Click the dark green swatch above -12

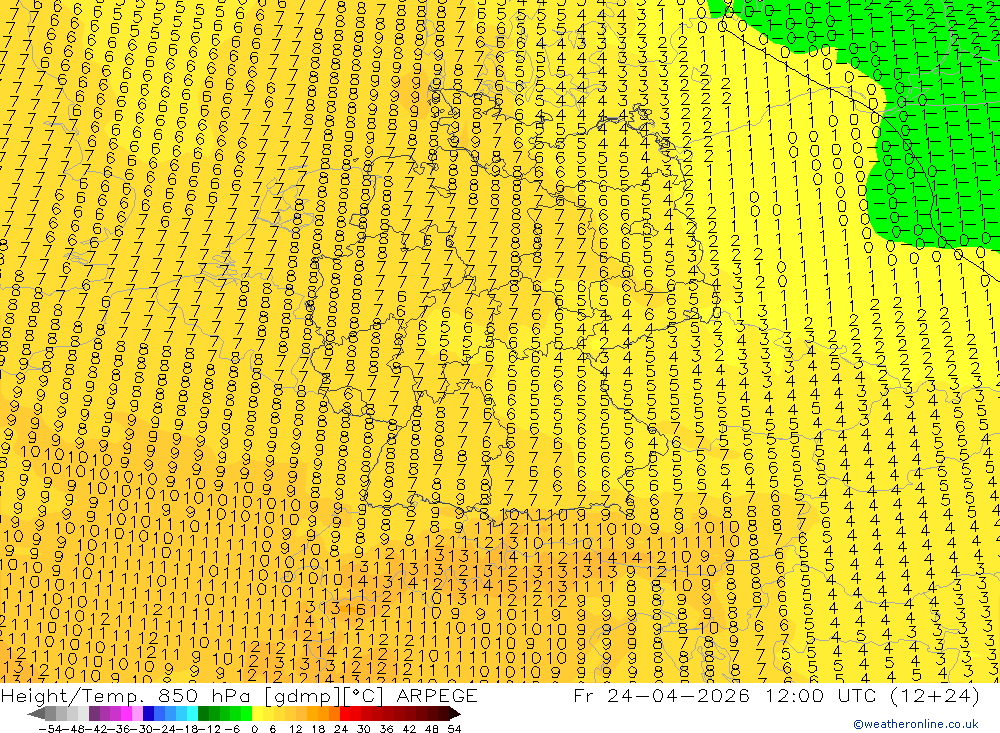click(203, 714)
